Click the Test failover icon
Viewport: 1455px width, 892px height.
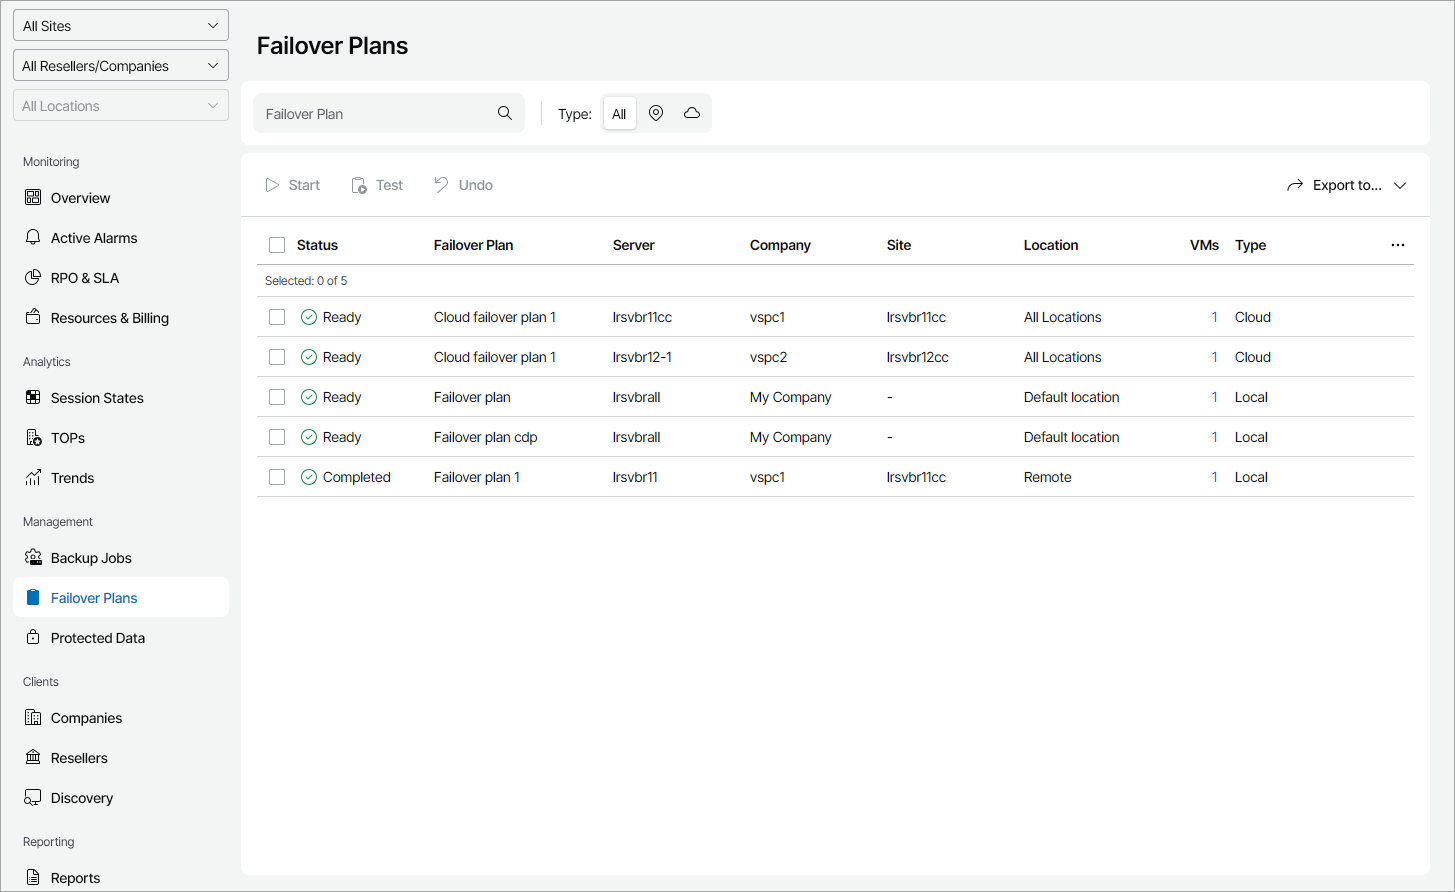(359, 185)
